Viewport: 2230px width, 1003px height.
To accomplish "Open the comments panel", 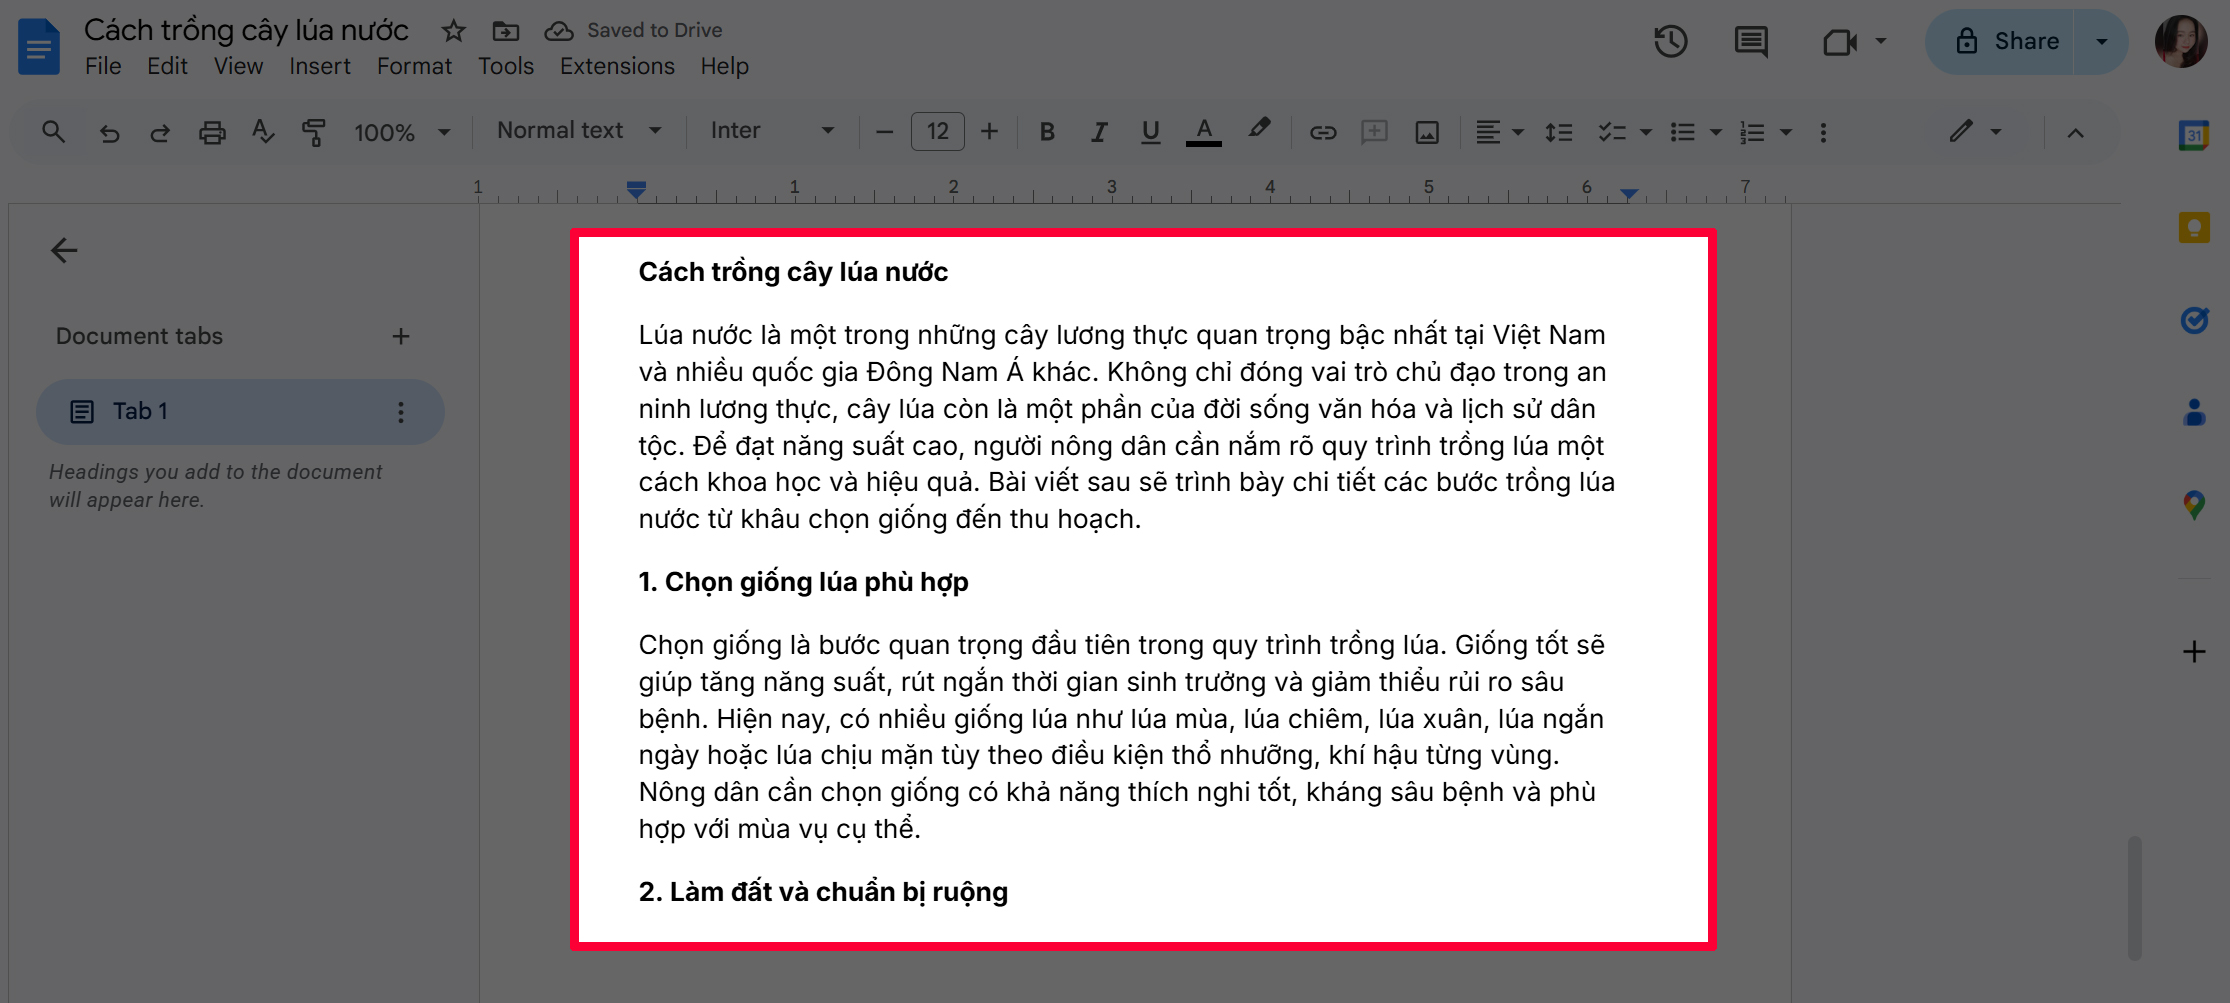I will (1750, 42).
